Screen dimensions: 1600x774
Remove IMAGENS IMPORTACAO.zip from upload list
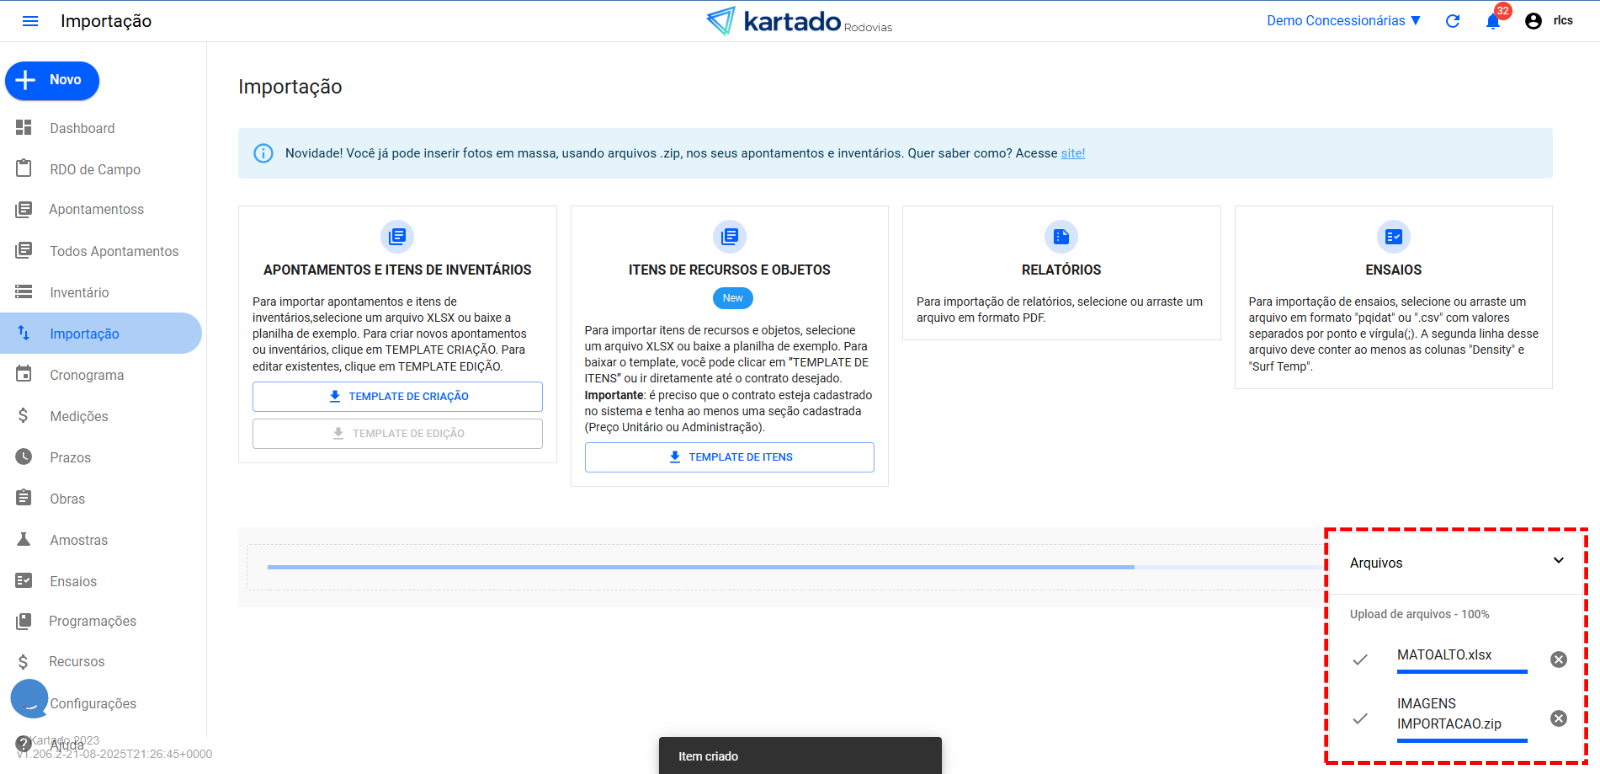pos(1558,719)
